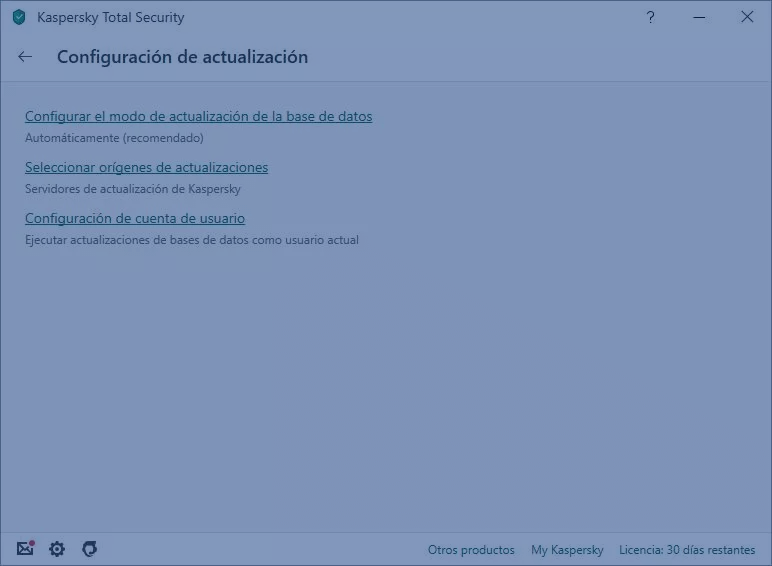Click Servidores de actualización de Kaspersky text
The height and width of the screenshot is (566, 772).
click(133, 189)
